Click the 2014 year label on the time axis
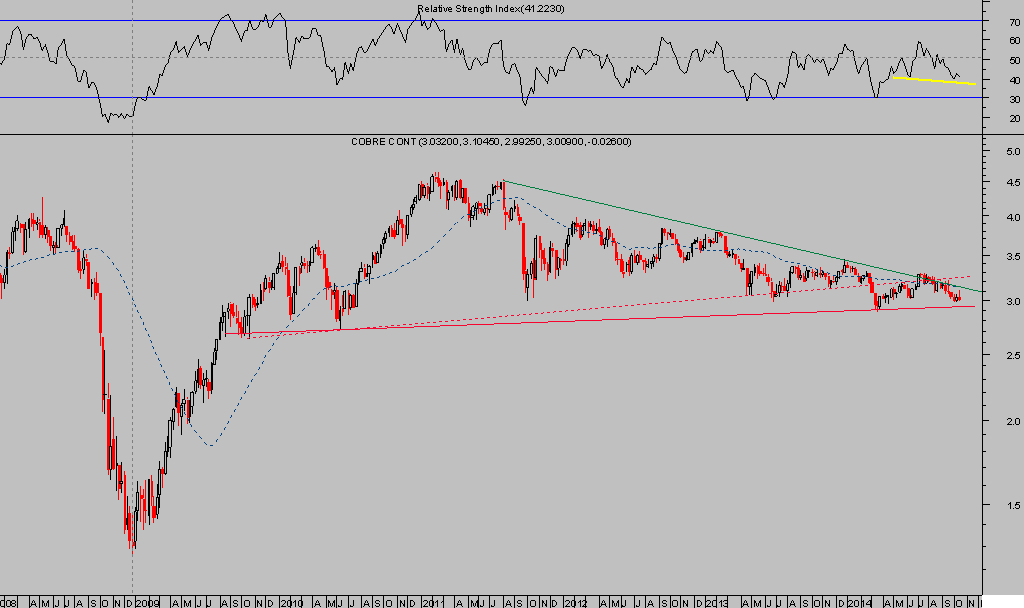The height and width of the screenshot is (608, 1024). tap(860, 603)
